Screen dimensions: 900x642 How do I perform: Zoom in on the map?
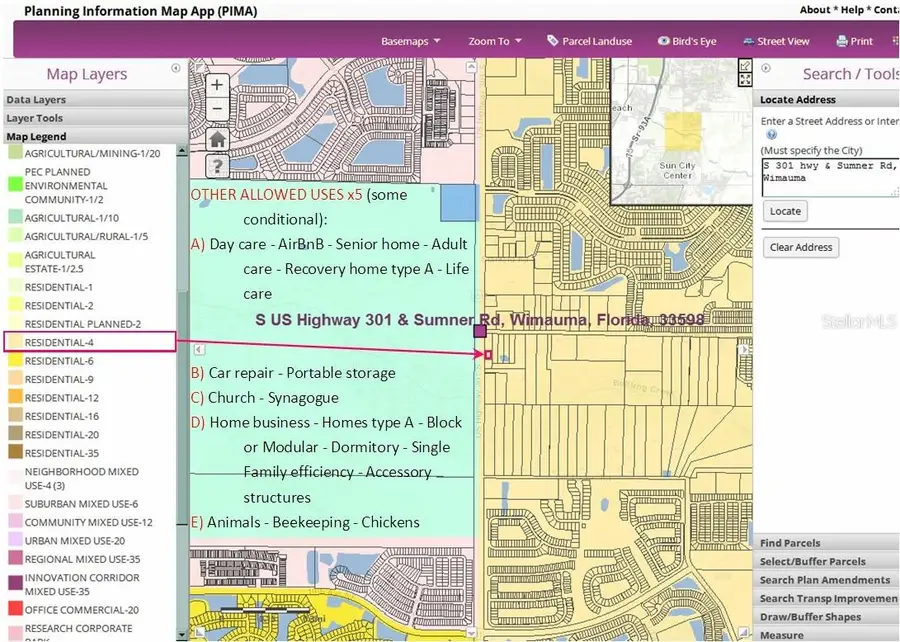tap(217, 86)
